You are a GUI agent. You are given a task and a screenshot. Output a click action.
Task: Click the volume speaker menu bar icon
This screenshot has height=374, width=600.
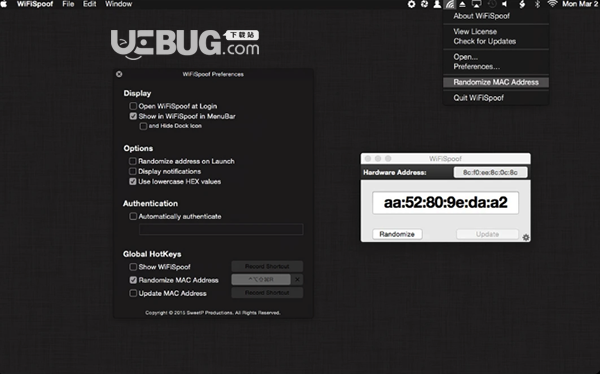(x=505, y=4)
